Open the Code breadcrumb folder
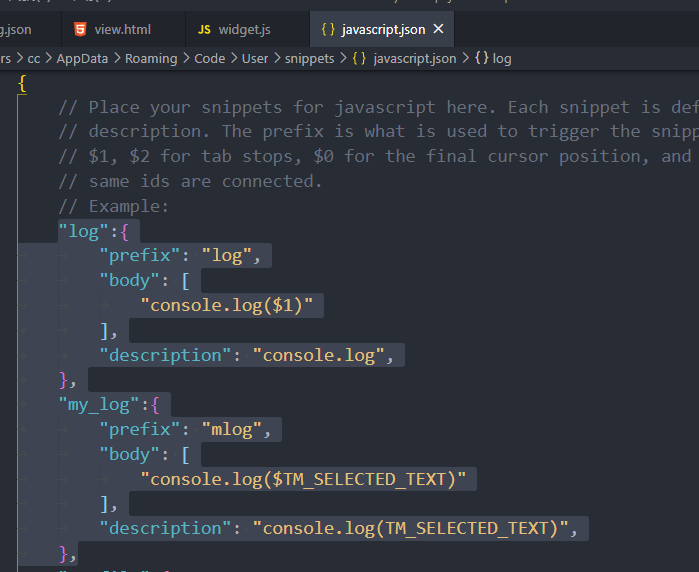The image size is (699, 572). 210,58
